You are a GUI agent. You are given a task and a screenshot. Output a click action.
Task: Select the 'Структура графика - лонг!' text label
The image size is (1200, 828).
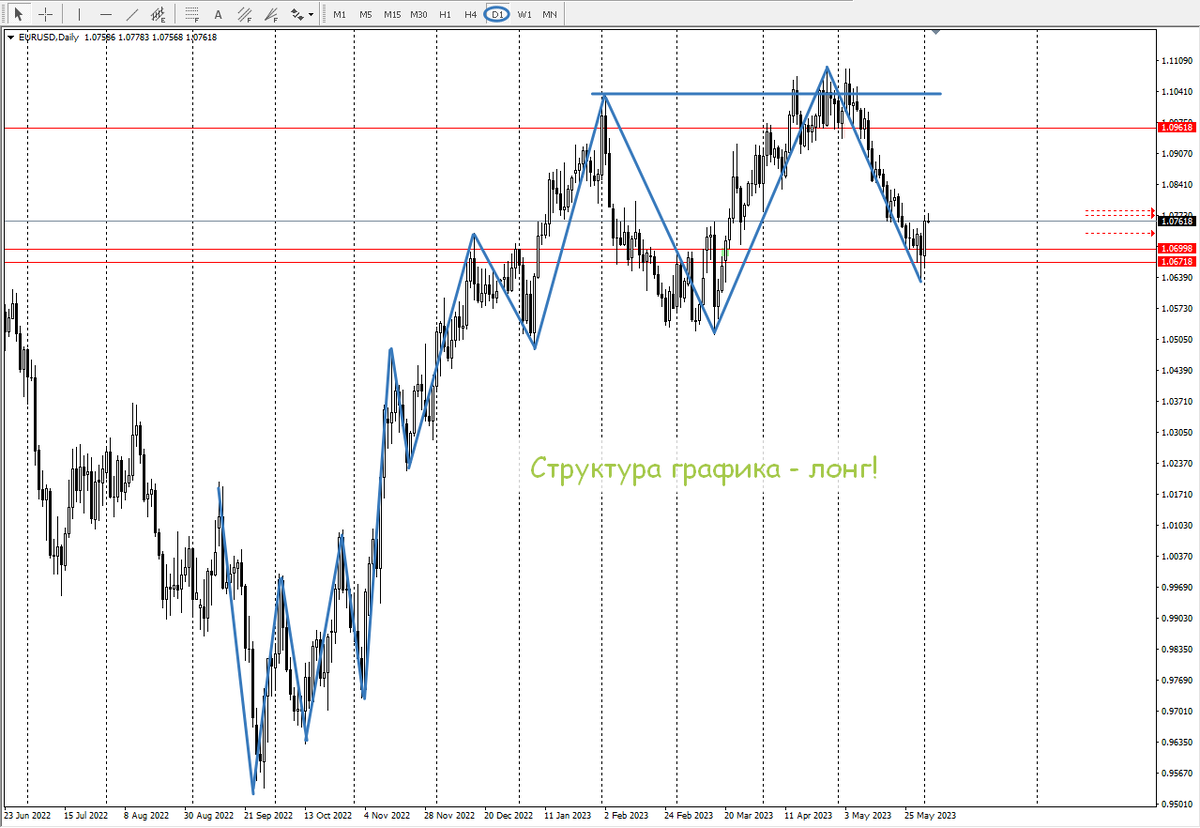click(x=704, y=467)
